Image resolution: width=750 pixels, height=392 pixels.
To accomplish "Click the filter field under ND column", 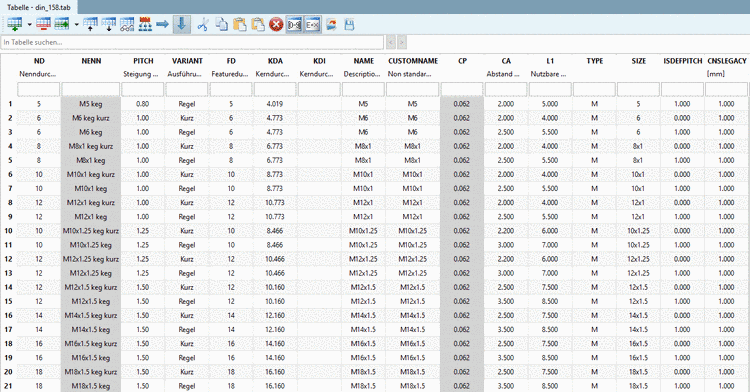I will pyautogui.click(x=39, y=89).
